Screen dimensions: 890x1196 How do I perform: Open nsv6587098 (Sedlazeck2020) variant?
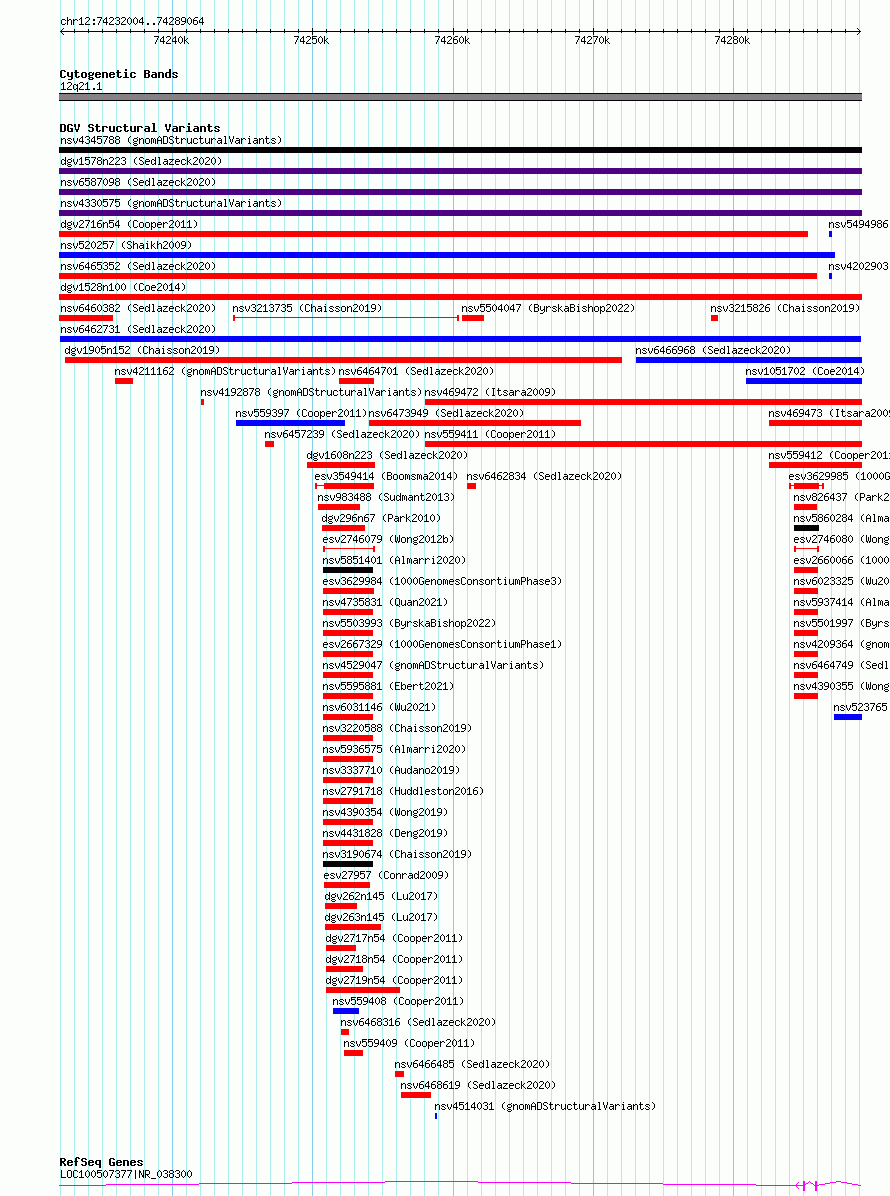coord(138,182)
